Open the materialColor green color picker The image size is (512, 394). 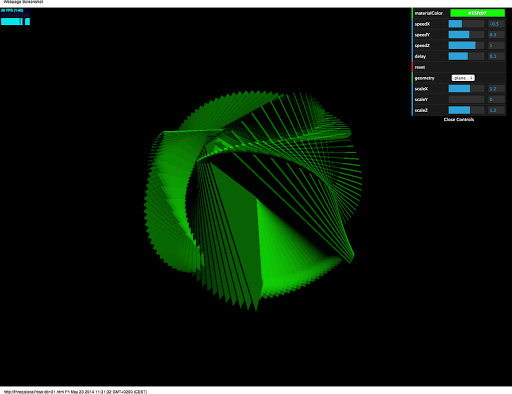[477, 13]
